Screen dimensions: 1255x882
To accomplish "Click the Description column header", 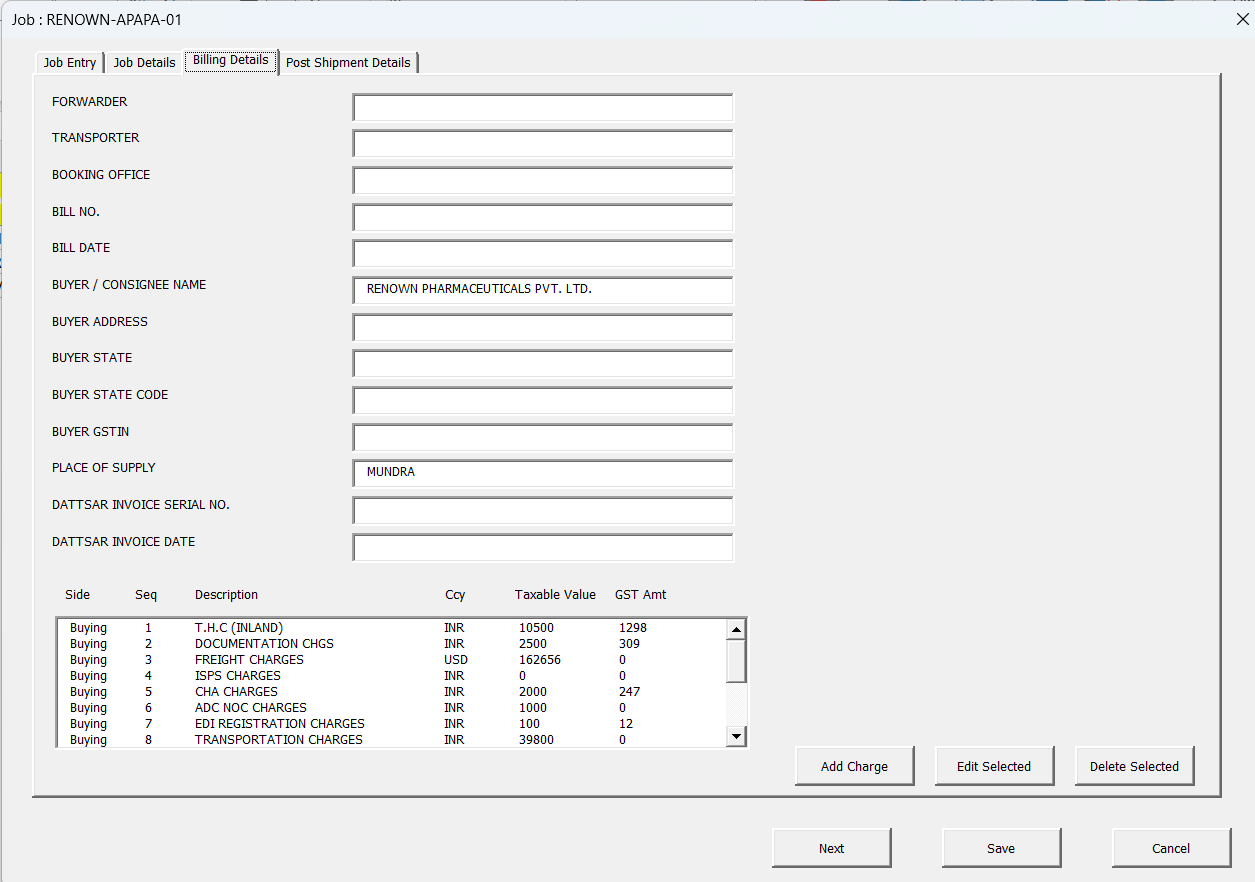I will coord(226,595).
